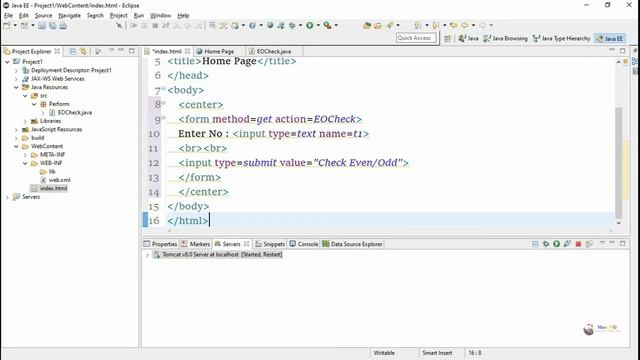640x360 pixels.
Task: Open the Properties tab
Action: pyautogui.click(x=160, y=244)
